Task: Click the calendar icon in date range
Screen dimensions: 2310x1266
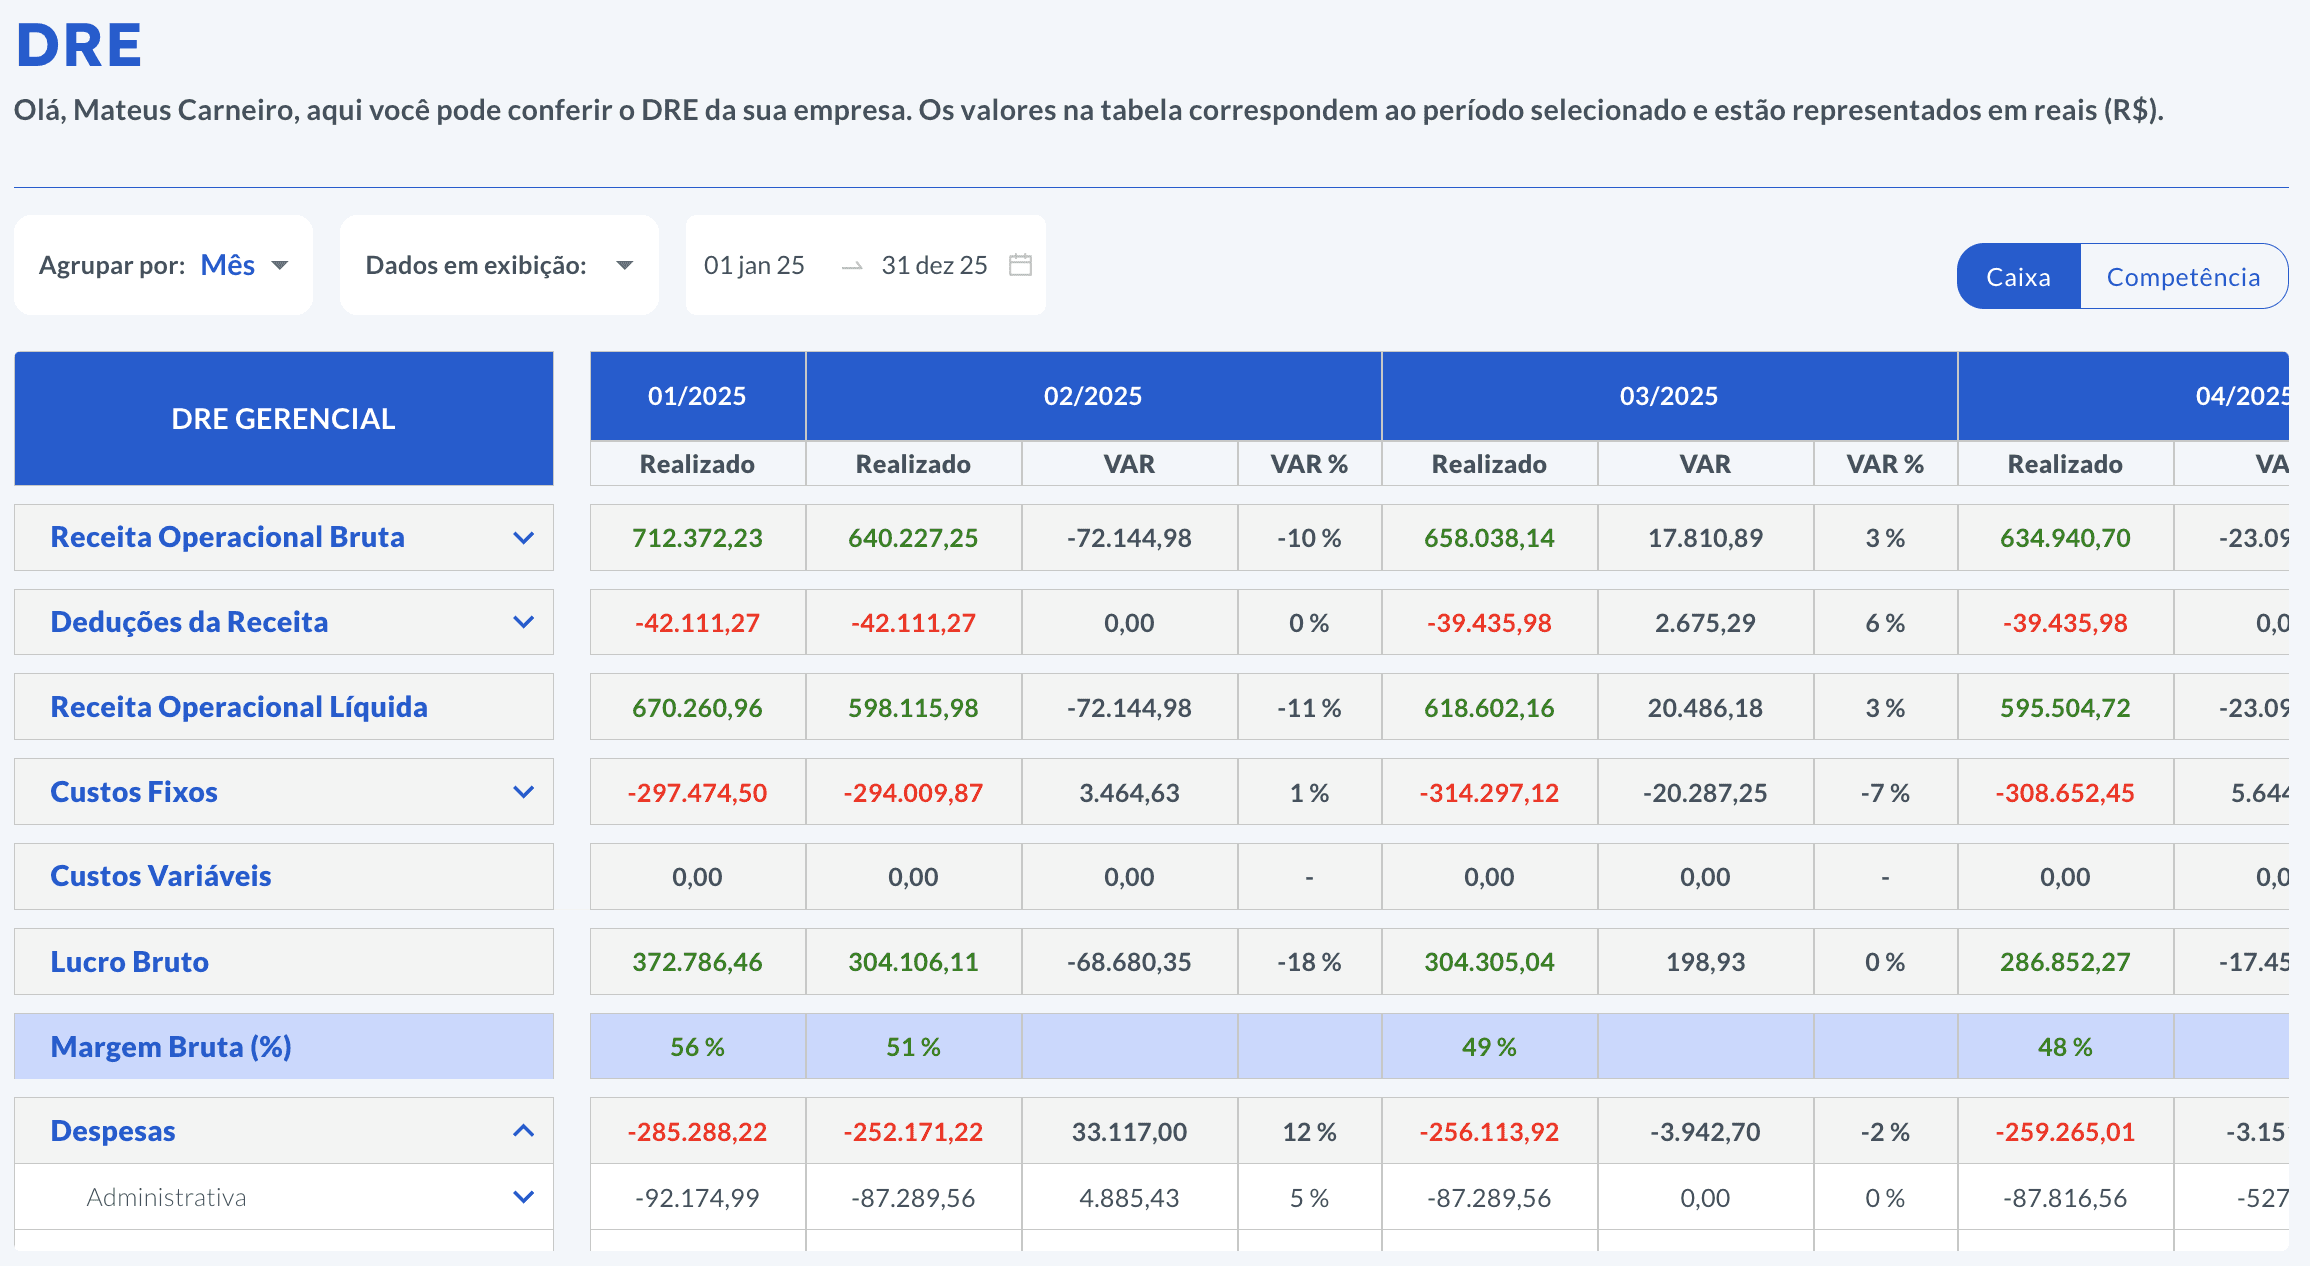Action: [x=1020, y=265]
